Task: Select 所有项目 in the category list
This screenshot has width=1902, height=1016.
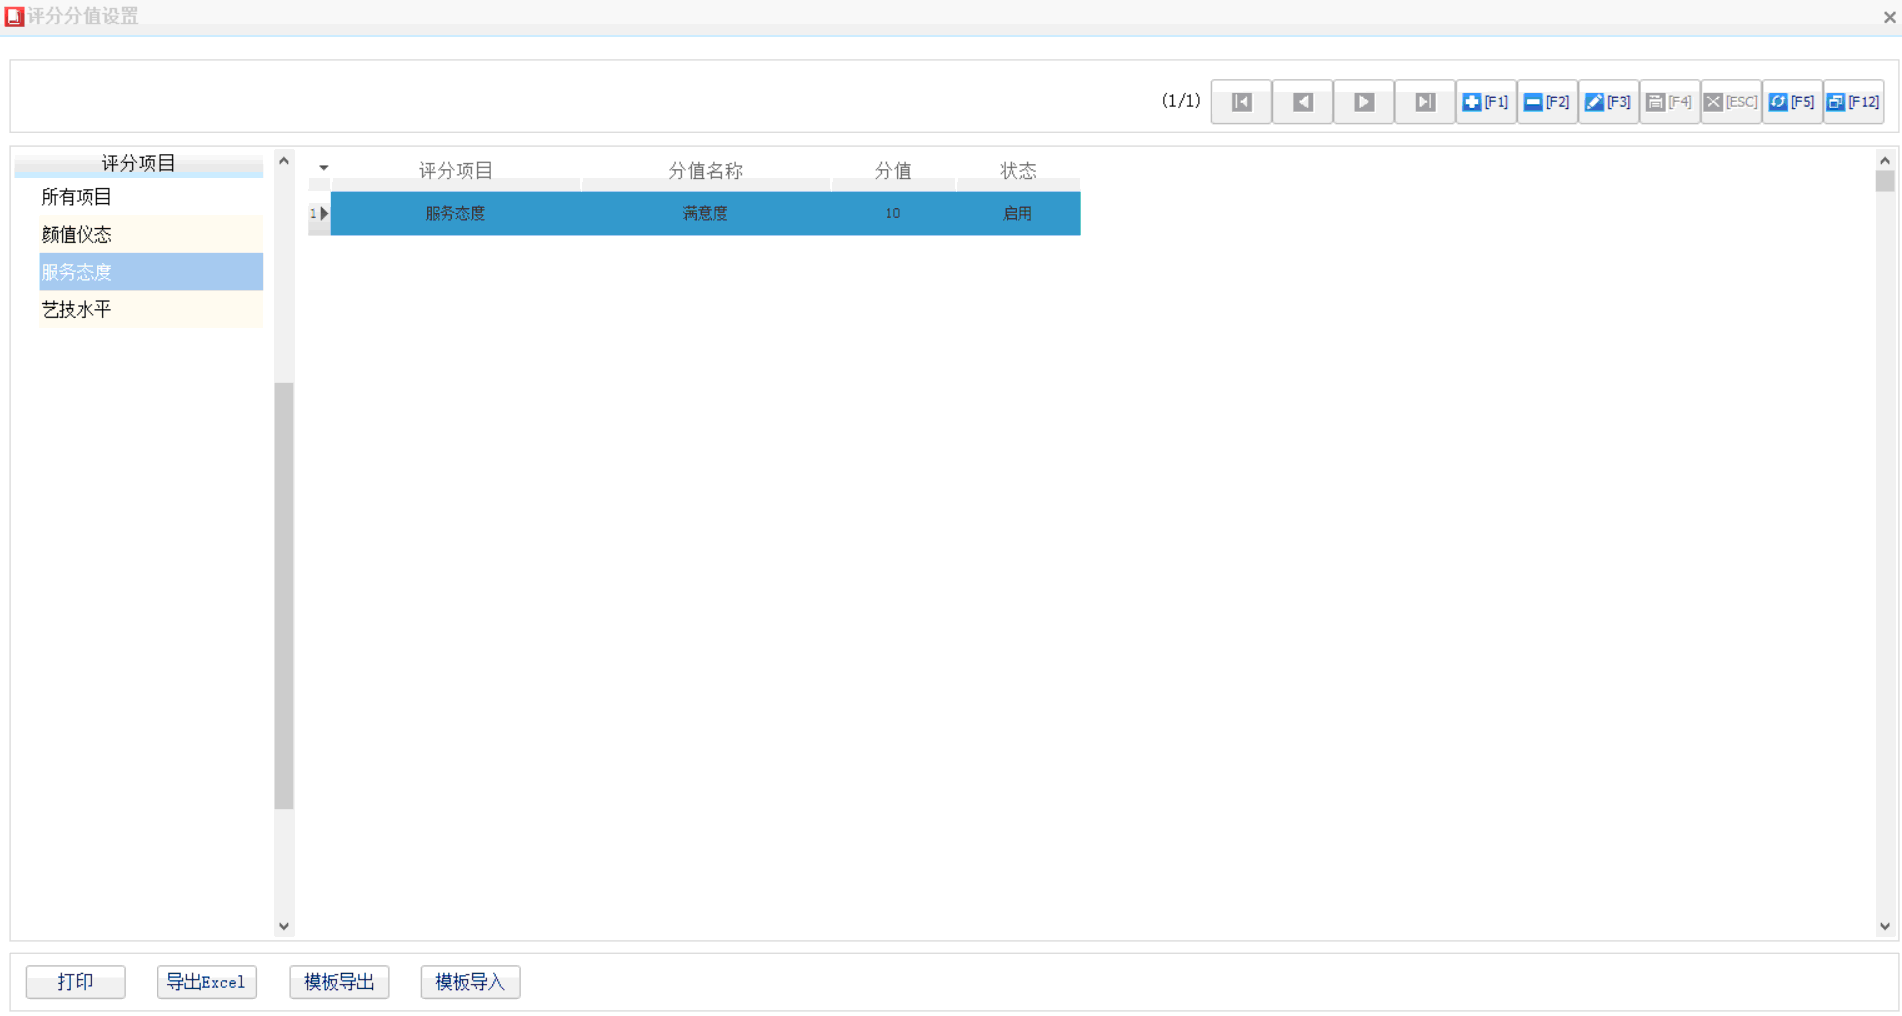Action: click(150, 197)
